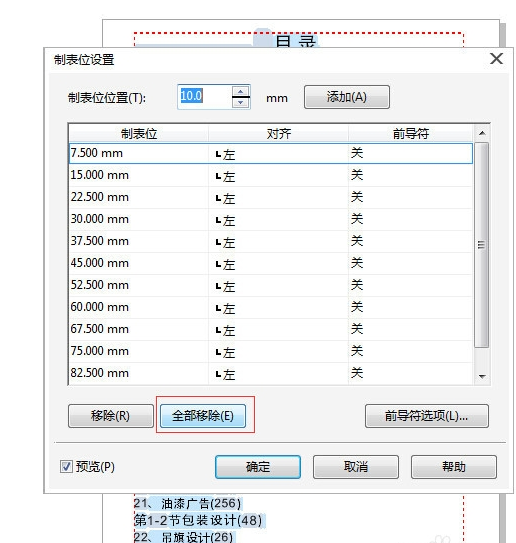Click the left-align icon in 22.500 mm row
Viewport: 516px width, 543px height.
[x=218, y=199]
